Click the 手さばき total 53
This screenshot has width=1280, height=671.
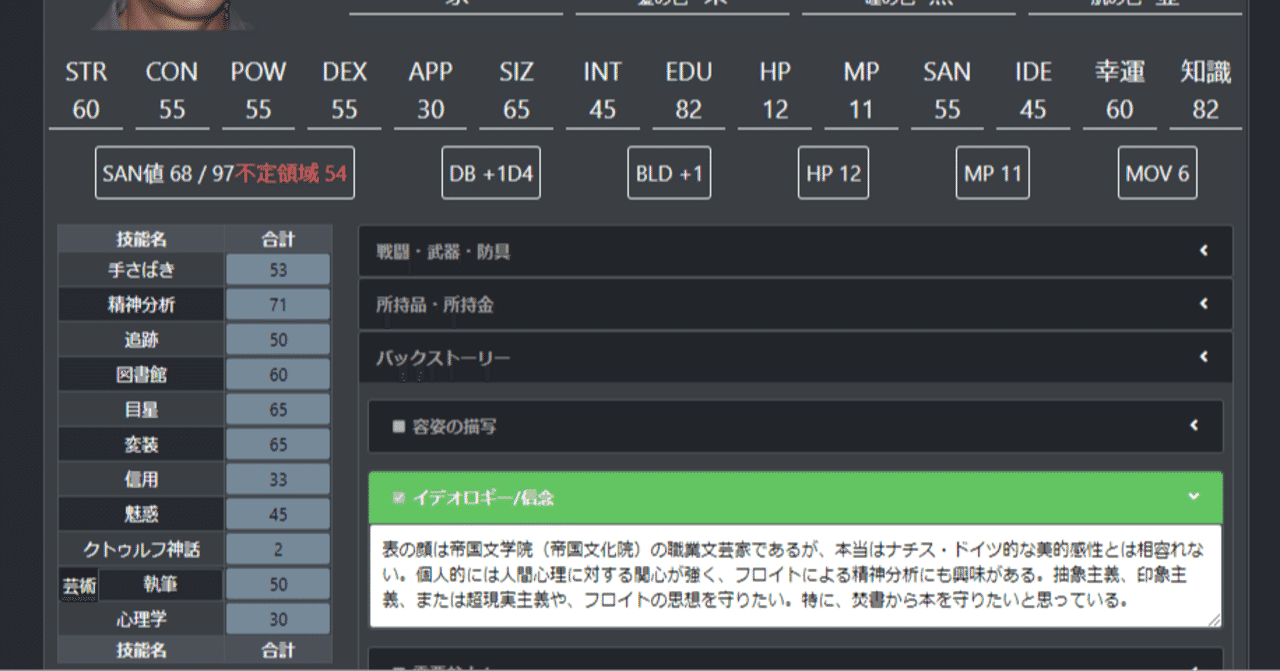tap(278, 270)
